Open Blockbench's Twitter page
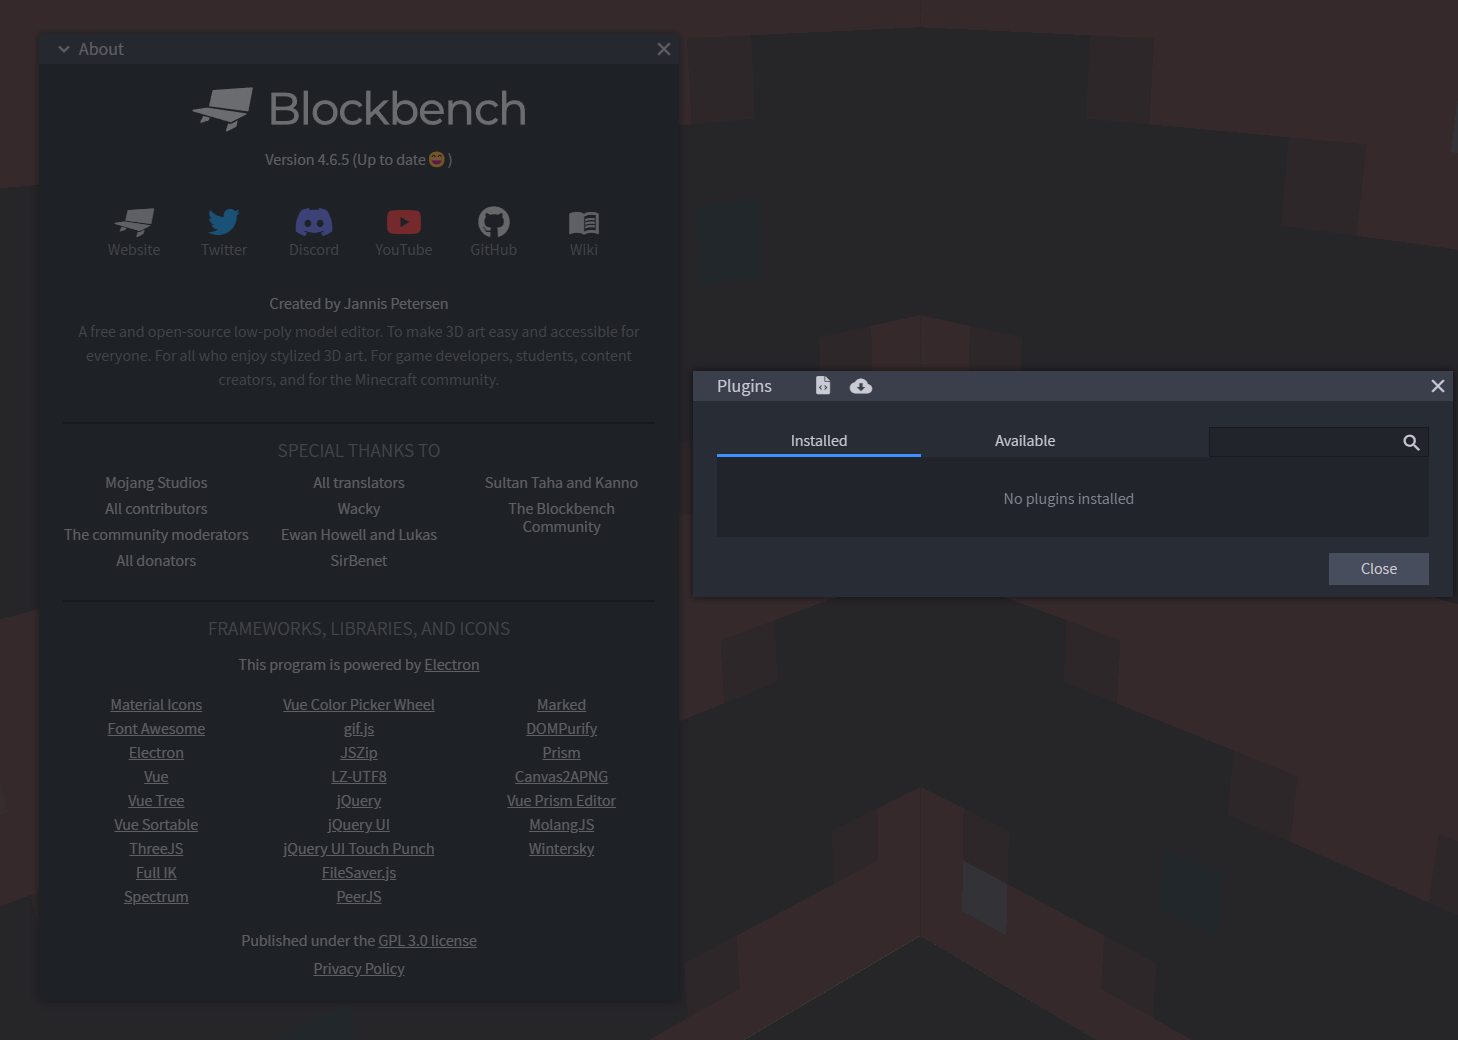The width and height of the screenshot is (1458, 1040). click(223, 231)
